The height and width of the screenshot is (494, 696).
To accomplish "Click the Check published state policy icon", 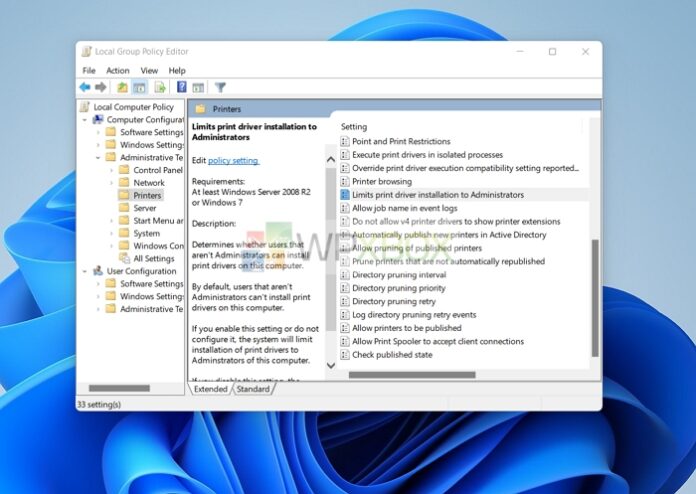I will (x=345, y=355).
